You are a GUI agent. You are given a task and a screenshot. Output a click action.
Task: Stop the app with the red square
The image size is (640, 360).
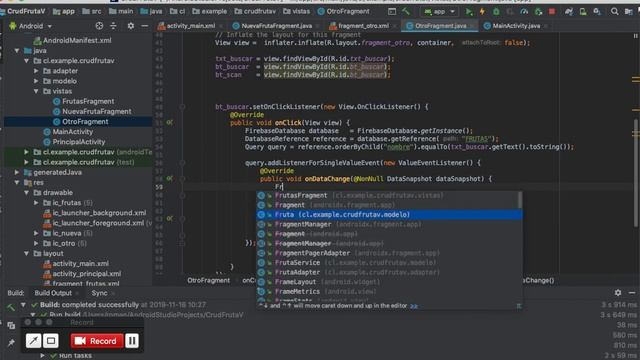tap(552, 12)
